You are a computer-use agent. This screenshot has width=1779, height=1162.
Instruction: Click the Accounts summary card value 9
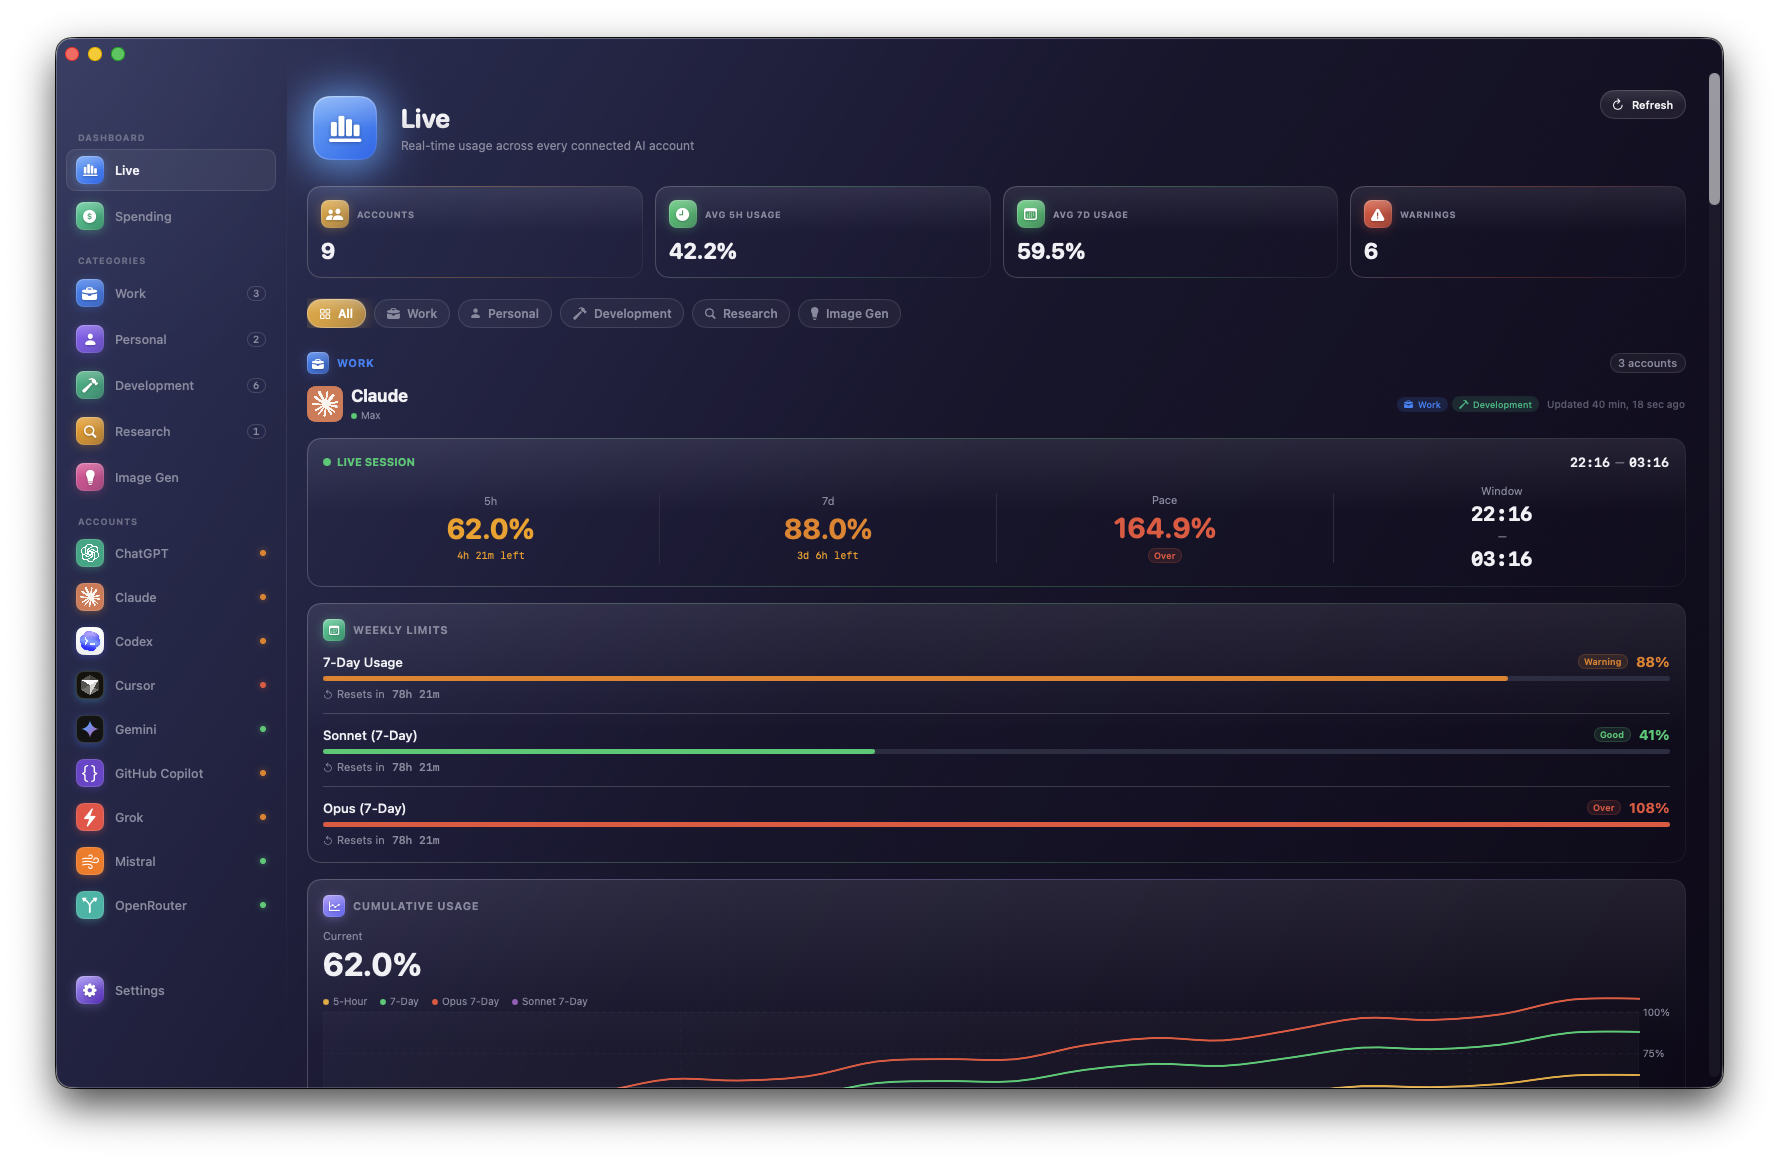pyautogui.click(x=328, y=251)
